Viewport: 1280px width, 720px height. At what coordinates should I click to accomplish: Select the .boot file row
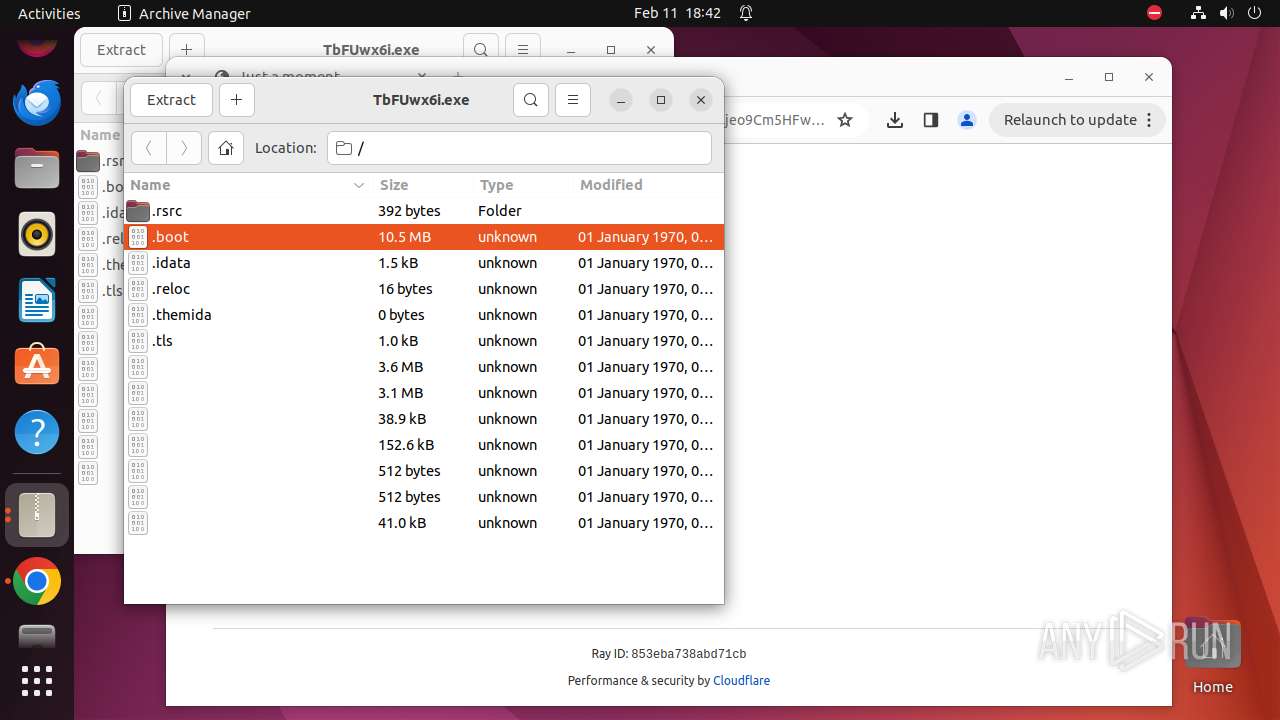pos(424,237)
